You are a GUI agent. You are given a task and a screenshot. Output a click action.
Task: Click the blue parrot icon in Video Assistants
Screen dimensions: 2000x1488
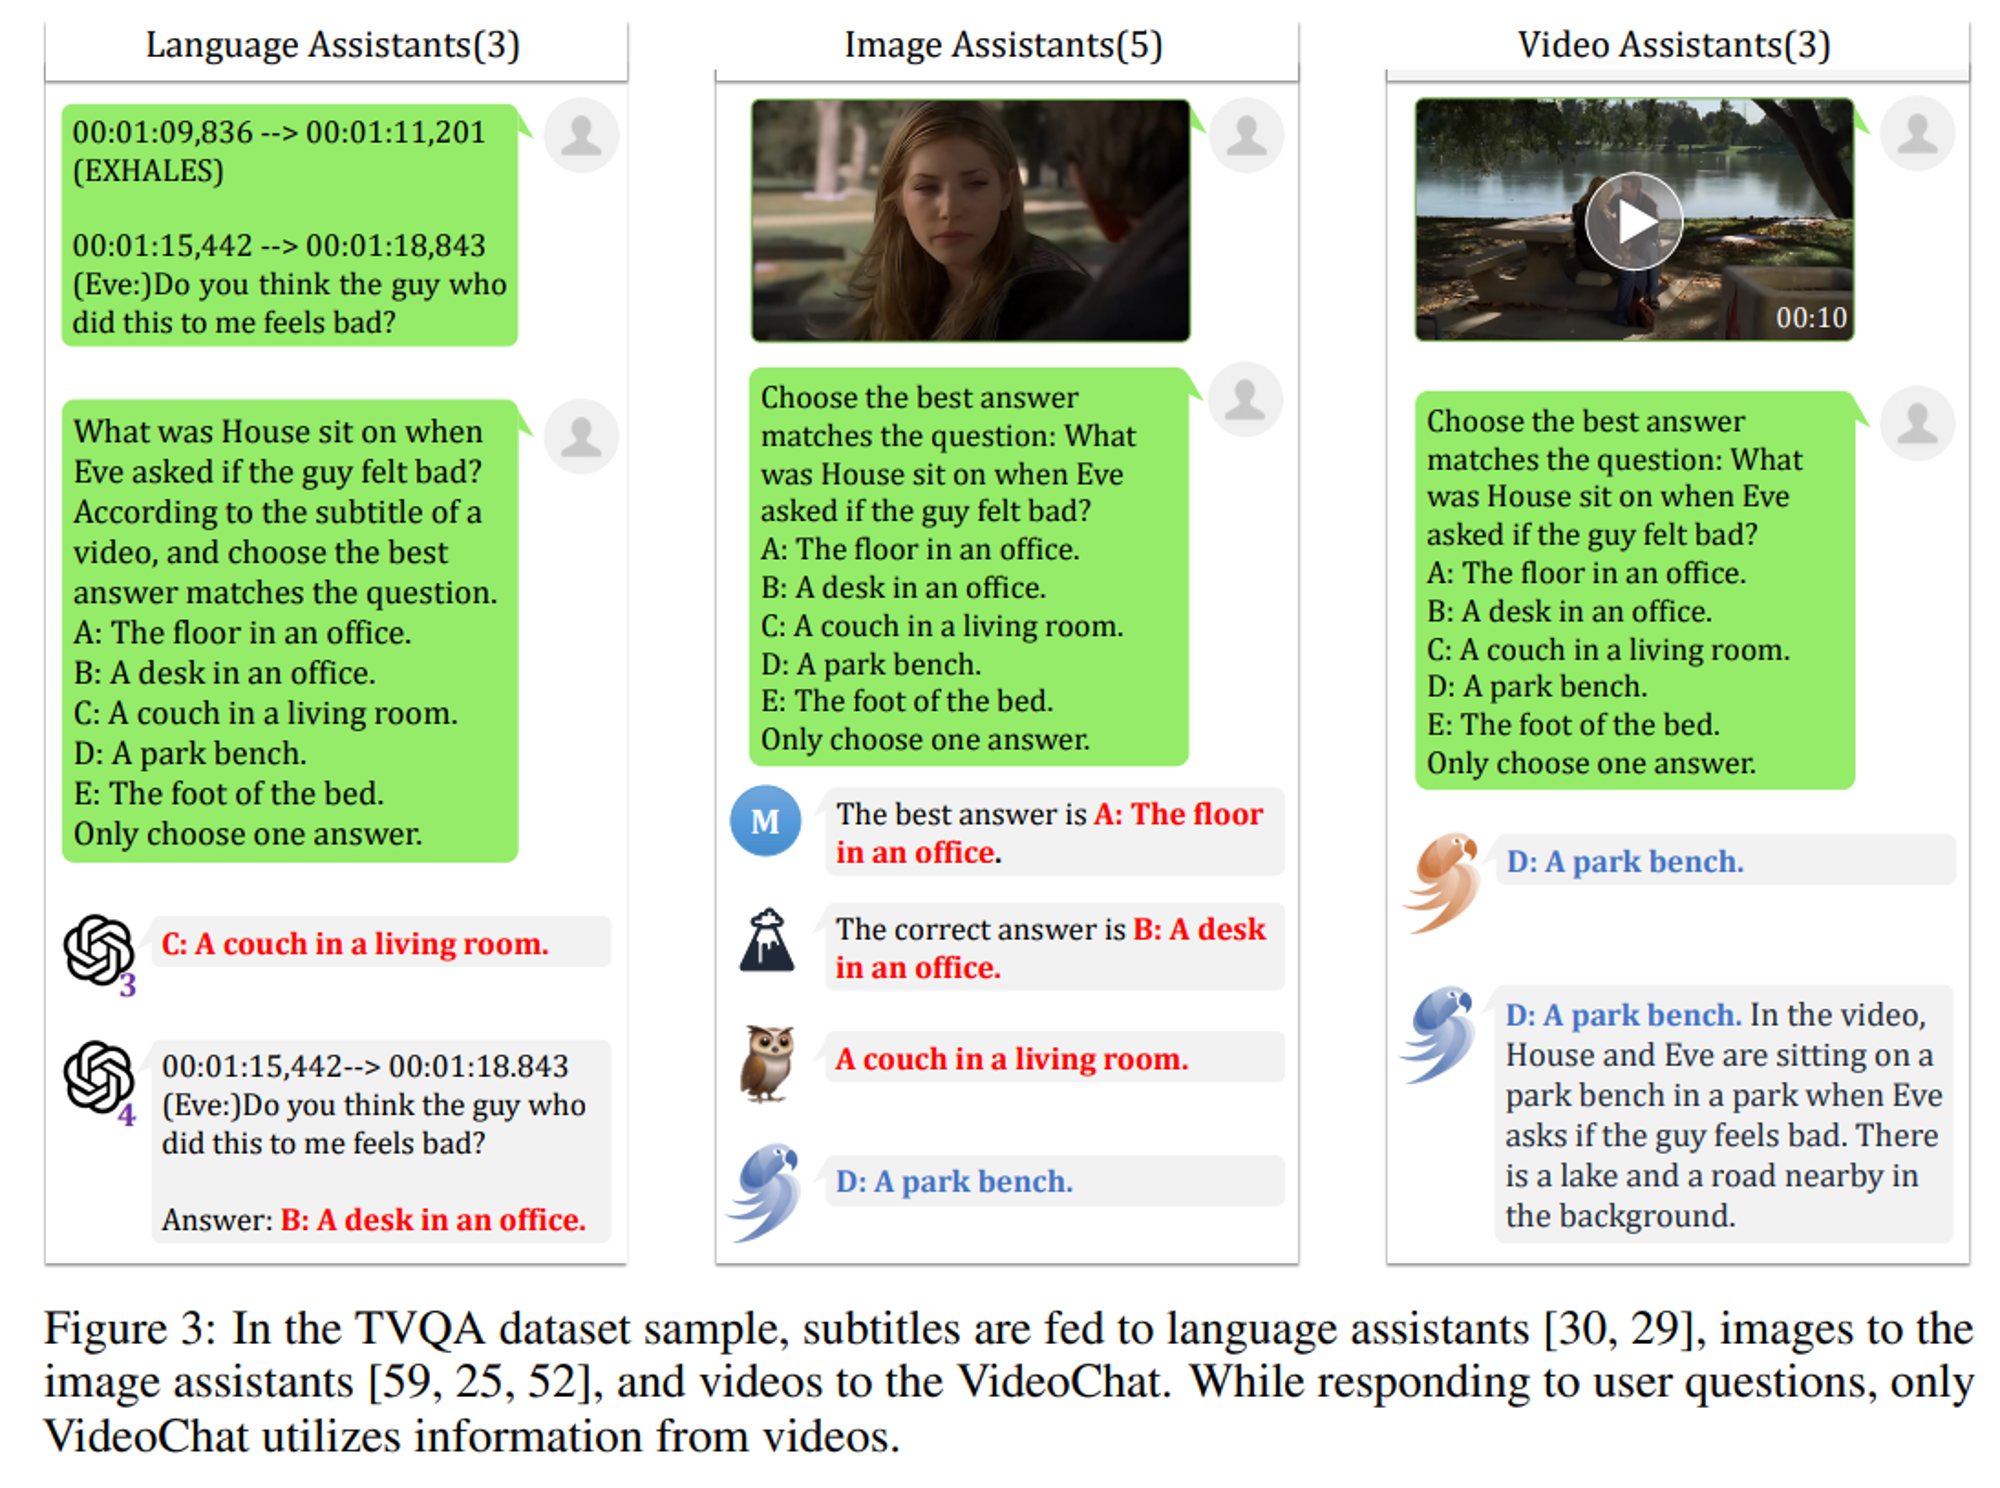pos(1439,1034)
